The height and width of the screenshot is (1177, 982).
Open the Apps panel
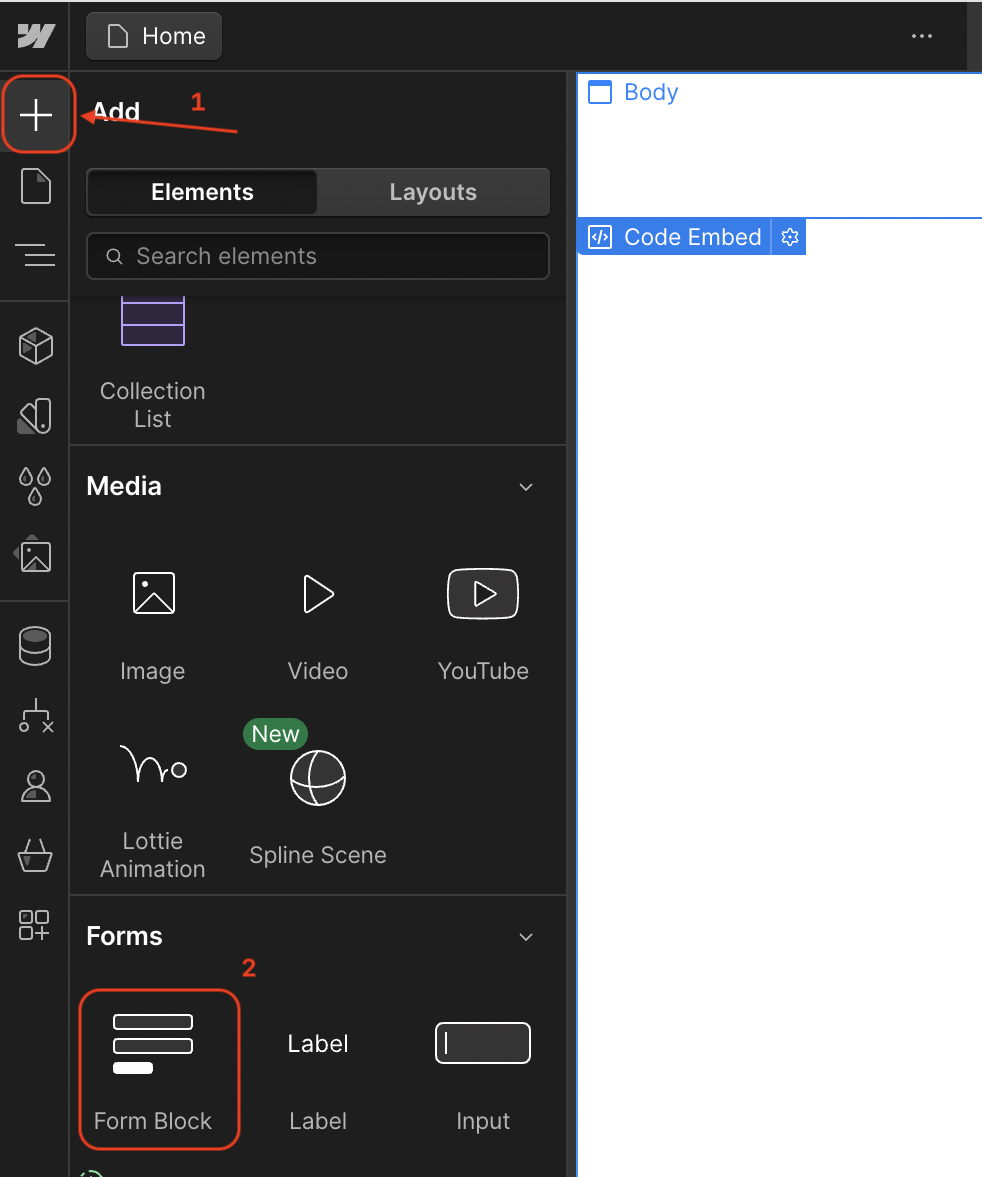pos(36,927)
